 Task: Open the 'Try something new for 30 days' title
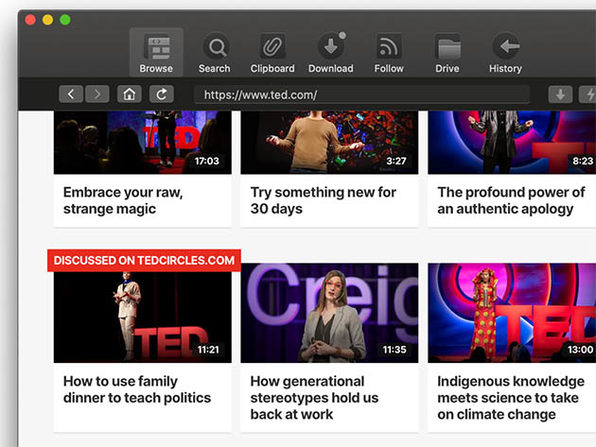(x=323, y=200)
